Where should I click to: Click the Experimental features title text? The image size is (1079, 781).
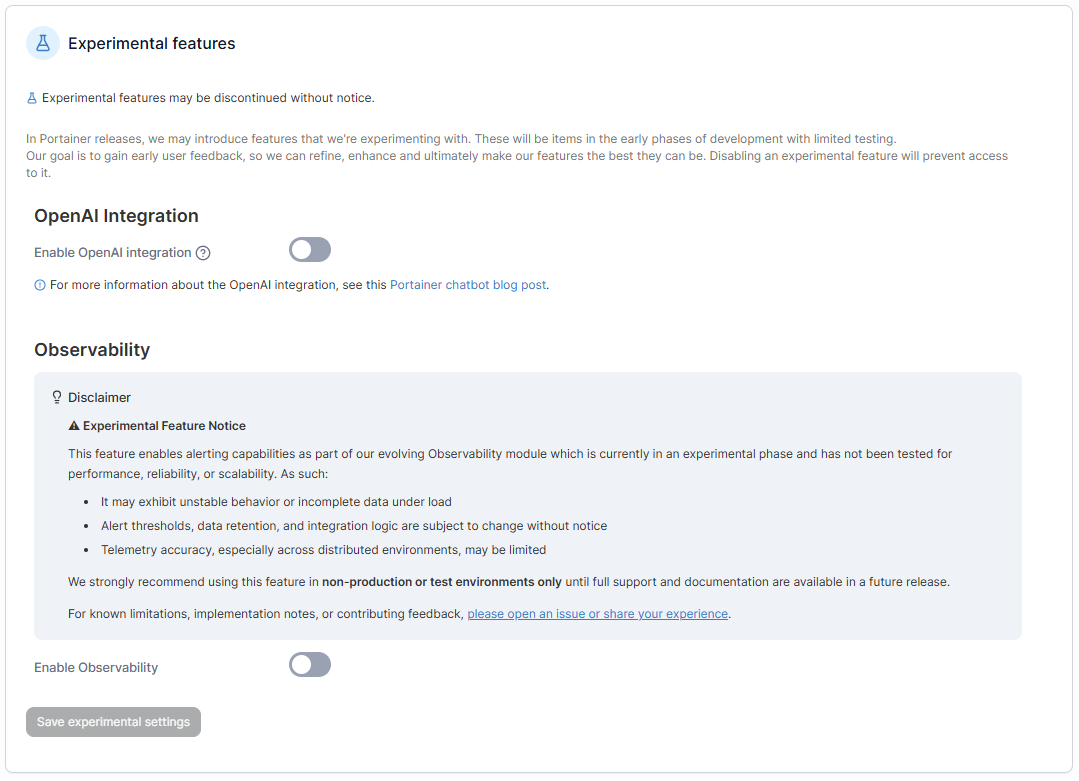click(x=152, y=43)
